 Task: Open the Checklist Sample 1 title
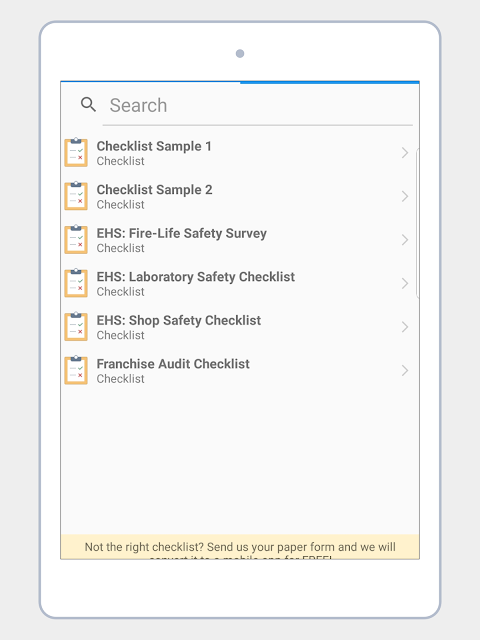pos(154,146)
